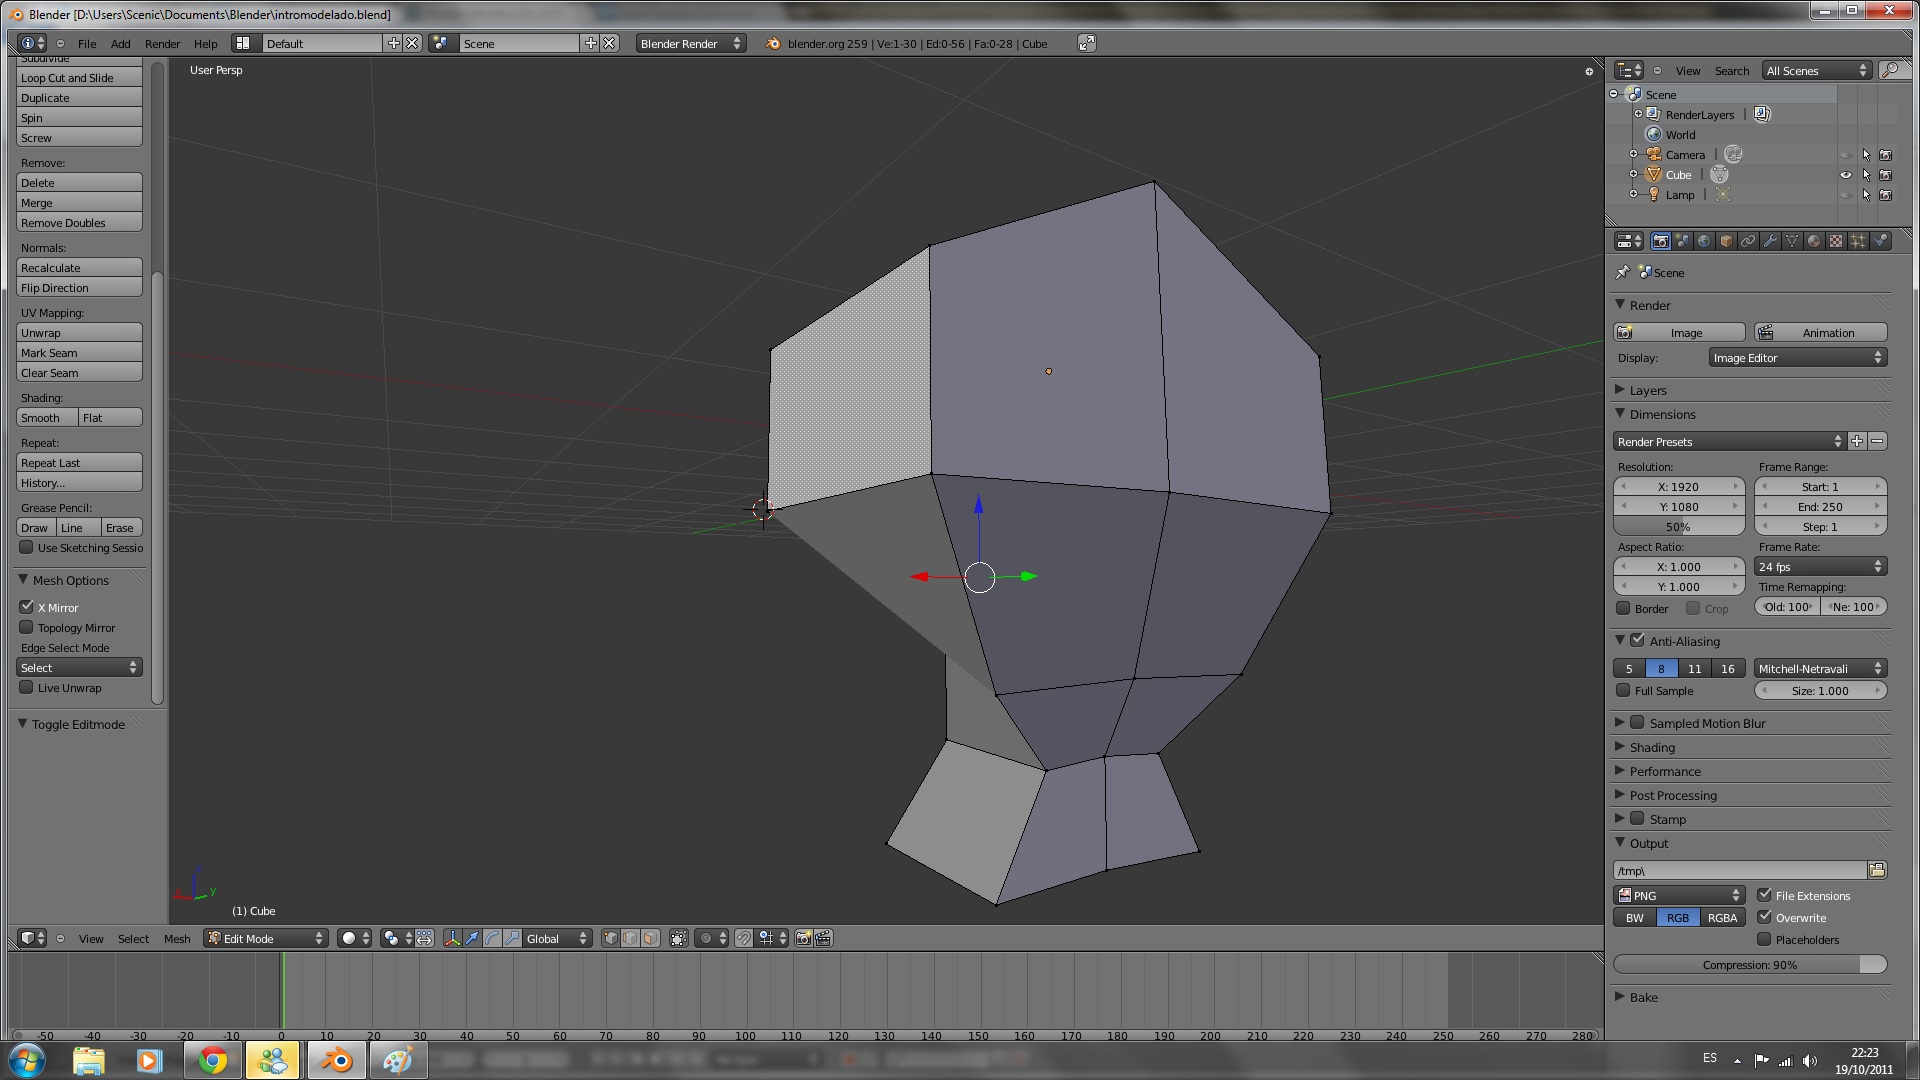Expand the Shading panel in properties
Image resolution: width=1920 pixels, height=1080 pixels.
coord(1652,748)
